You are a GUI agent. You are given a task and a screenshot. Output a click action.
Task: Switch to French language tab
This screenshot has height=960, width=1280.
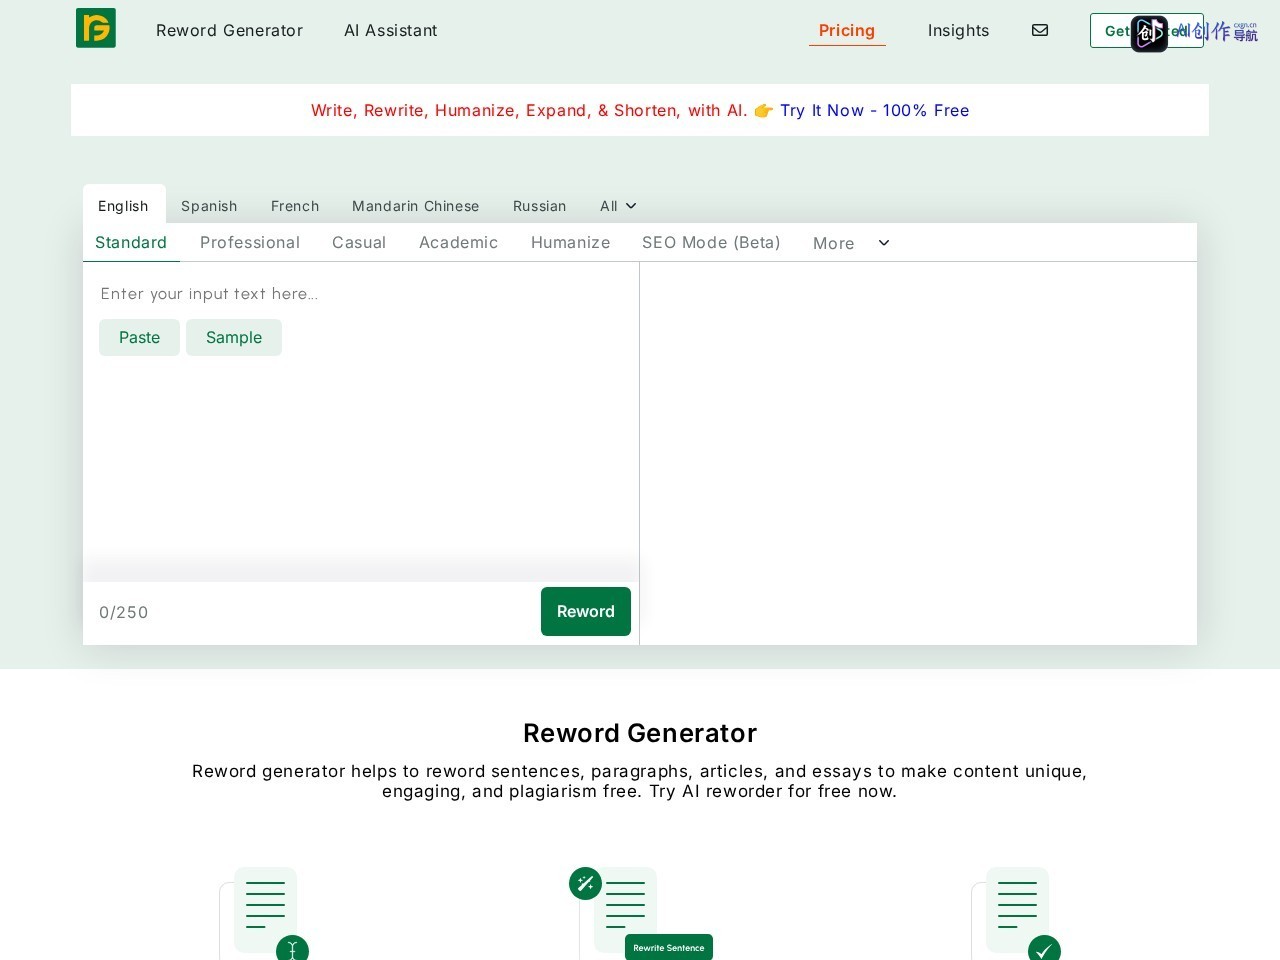point(295,206)
